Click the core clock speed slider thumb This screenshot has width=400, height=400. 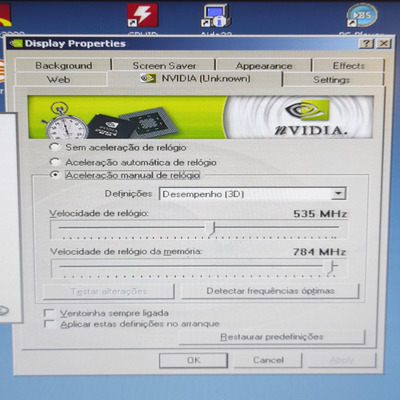[211, 229]
